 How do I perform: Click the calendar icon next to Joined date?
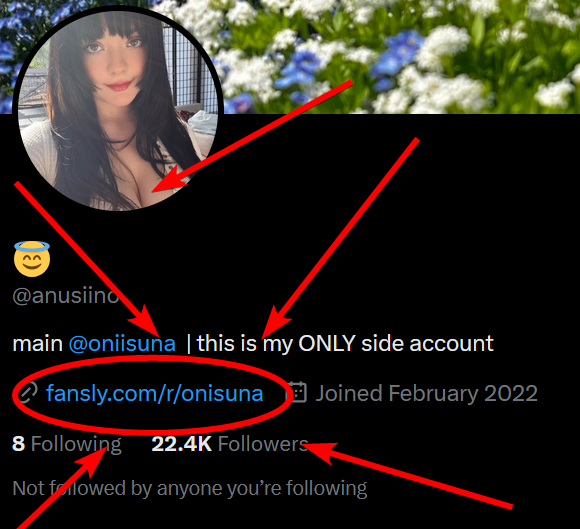297,392
